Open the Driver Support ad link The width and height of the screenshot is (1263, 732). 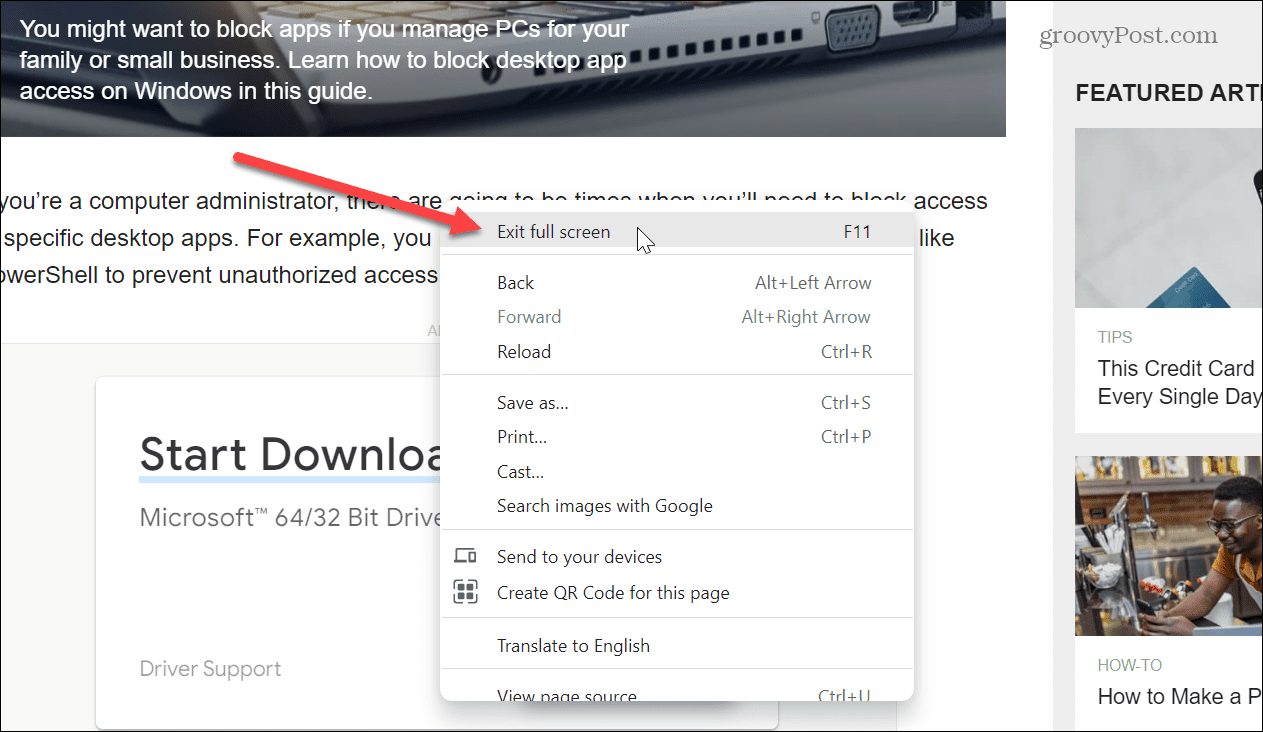tap(210, 669)
